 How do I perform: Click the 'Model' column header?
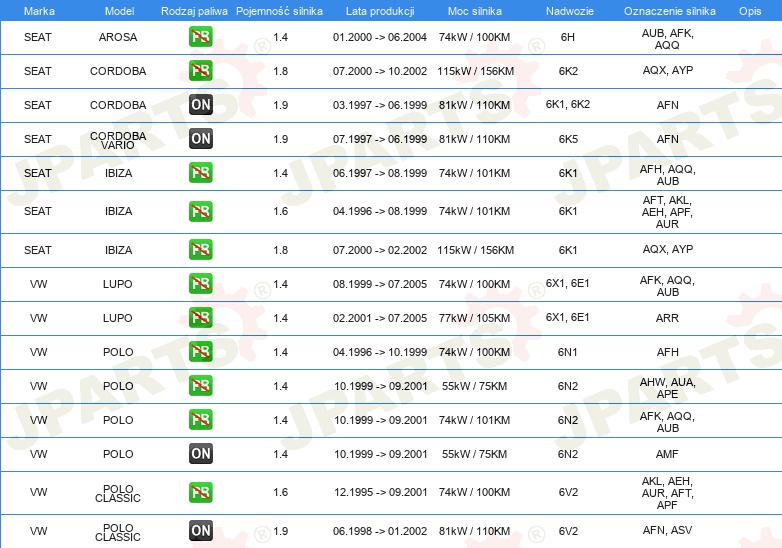pyautogui.click(x=119, y=11)
